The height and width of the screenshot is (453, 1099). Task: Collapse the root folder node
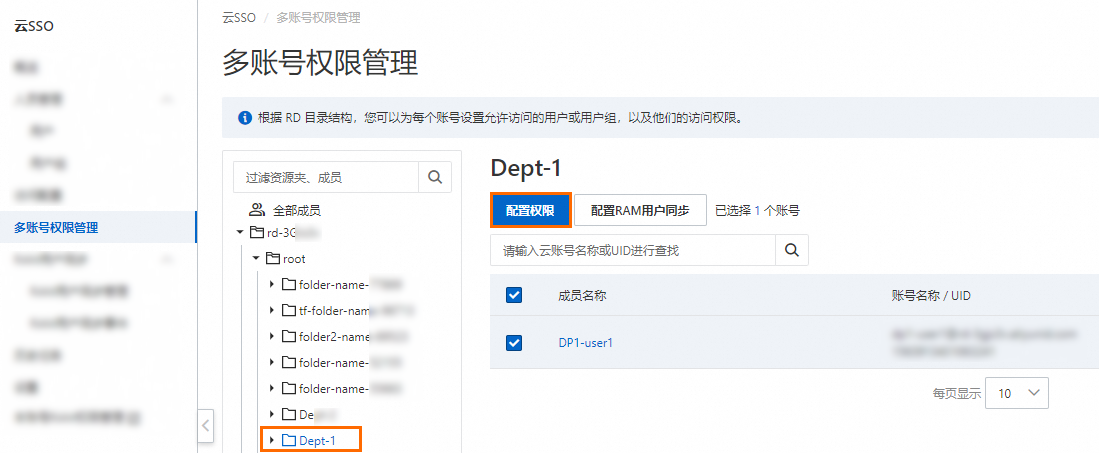click(x=256, y=259)
